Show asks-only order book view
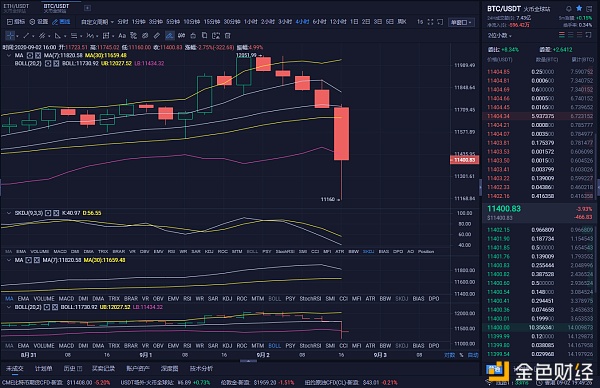600x388 pixels. (x=579, y=35)
